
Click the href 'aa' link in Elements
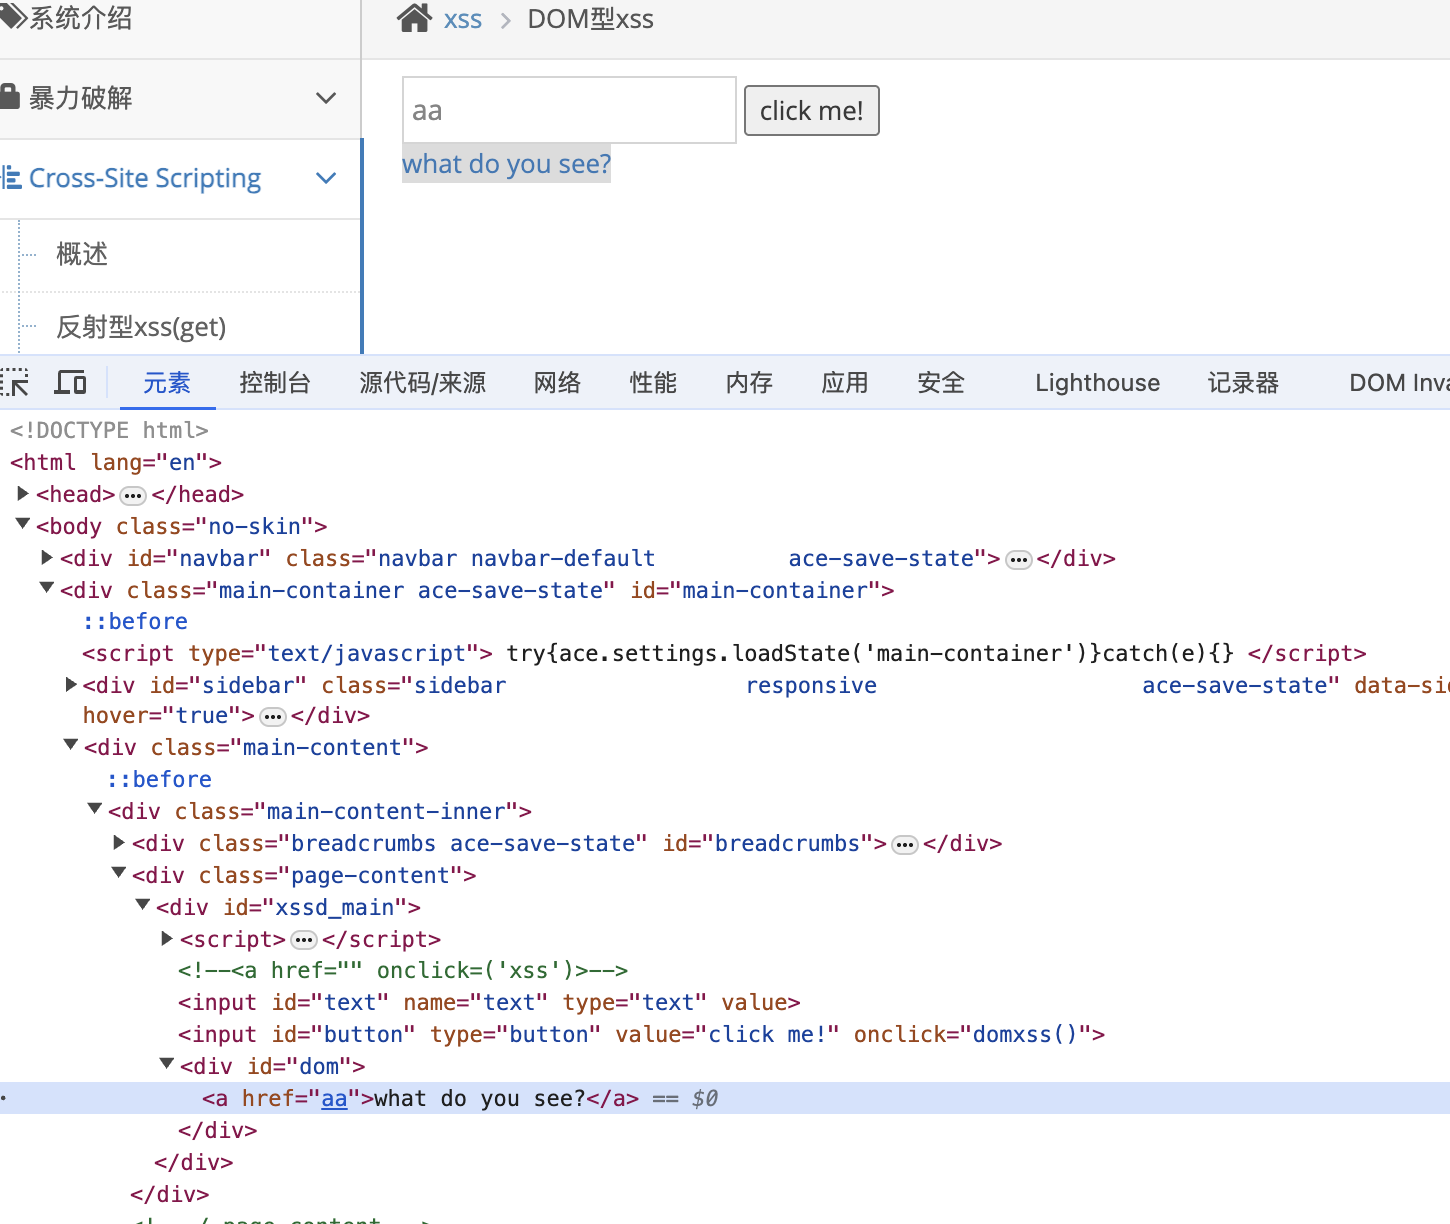pyautogui.click(x=334, y=1098)
